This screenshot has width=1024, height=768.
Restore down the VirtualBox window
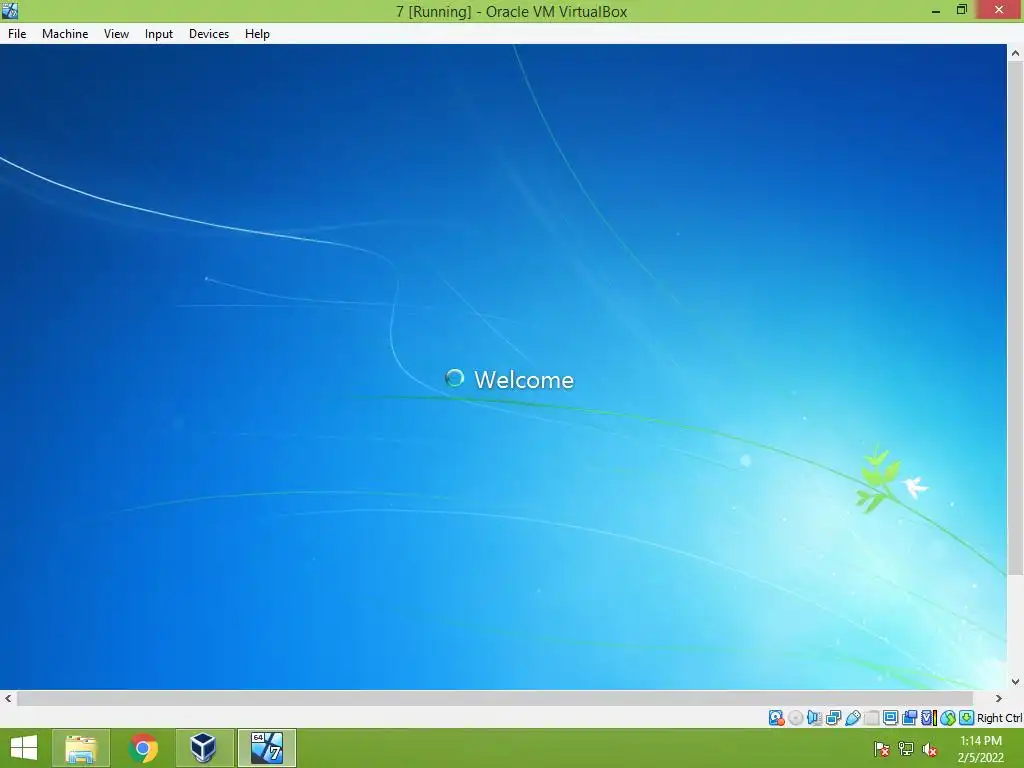click(x=961, y=10)
